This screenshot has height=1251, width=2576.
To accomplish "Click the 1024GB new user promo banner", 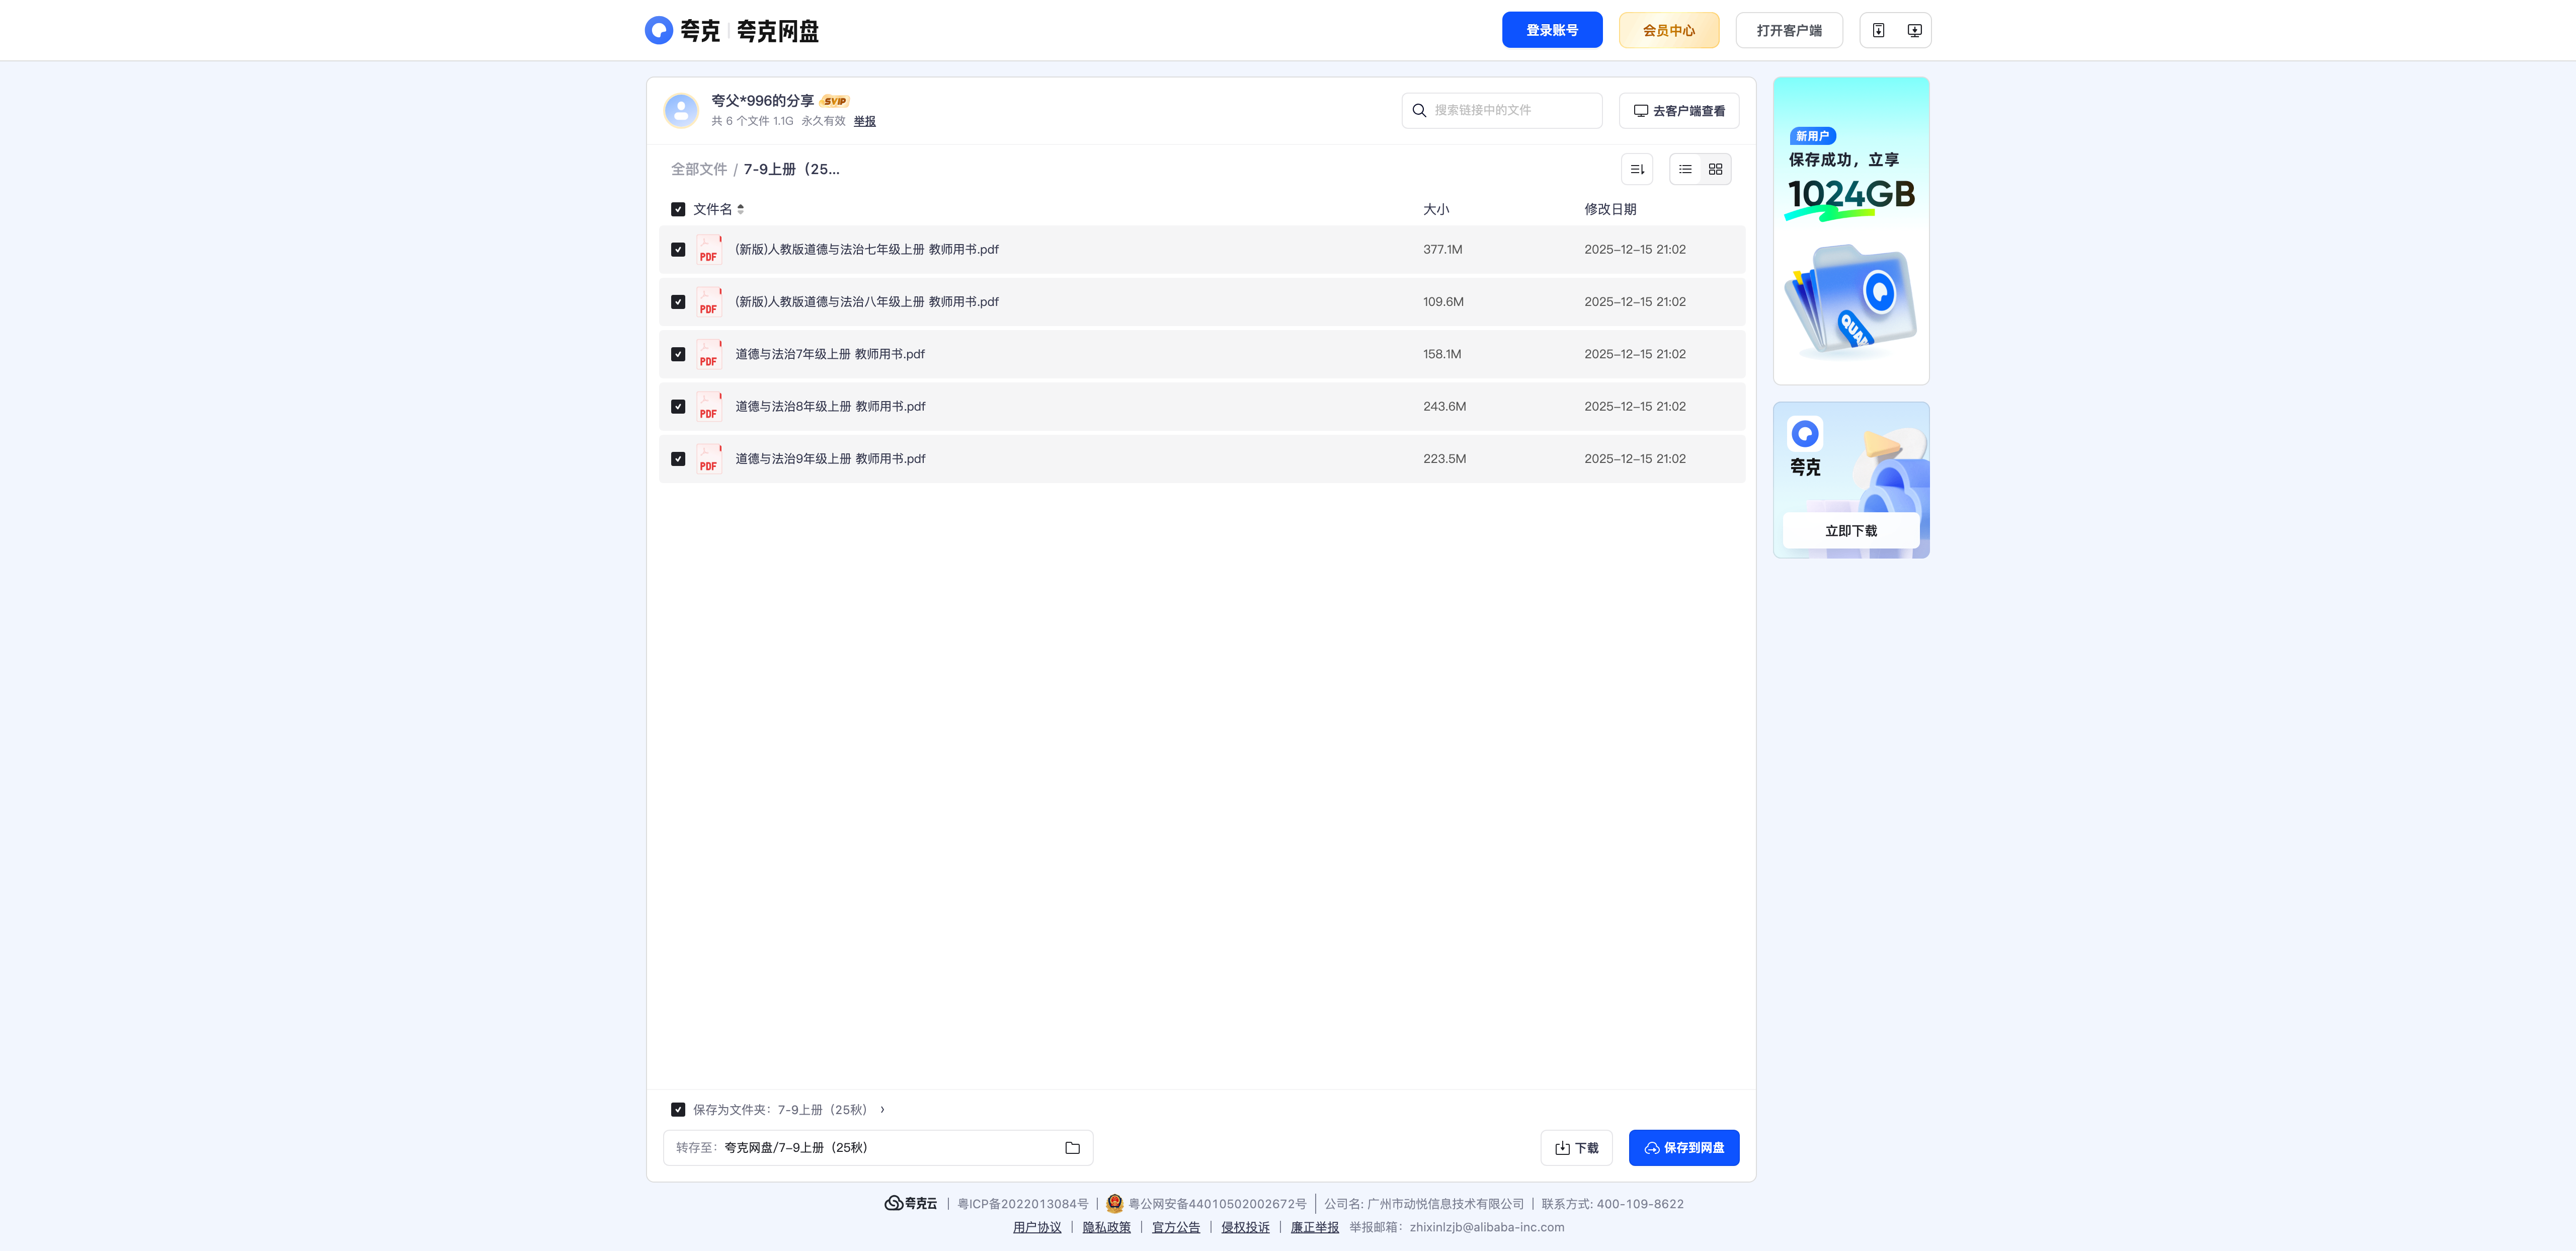I will [1851, 231].
